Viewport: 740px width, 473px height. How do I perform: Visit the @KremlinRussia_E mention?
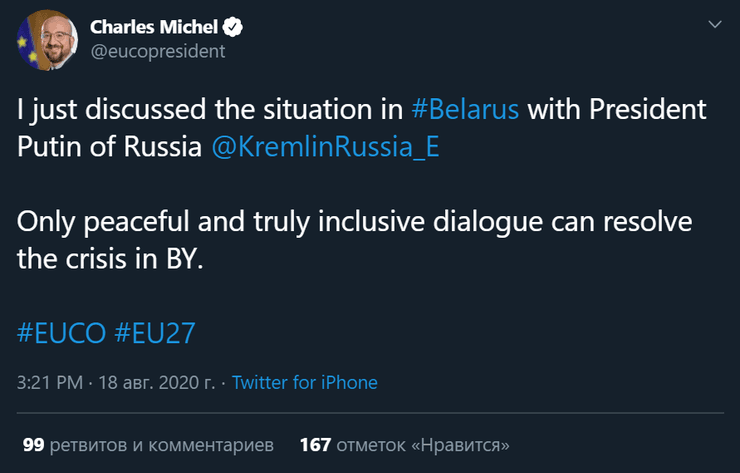coord(325,146)
